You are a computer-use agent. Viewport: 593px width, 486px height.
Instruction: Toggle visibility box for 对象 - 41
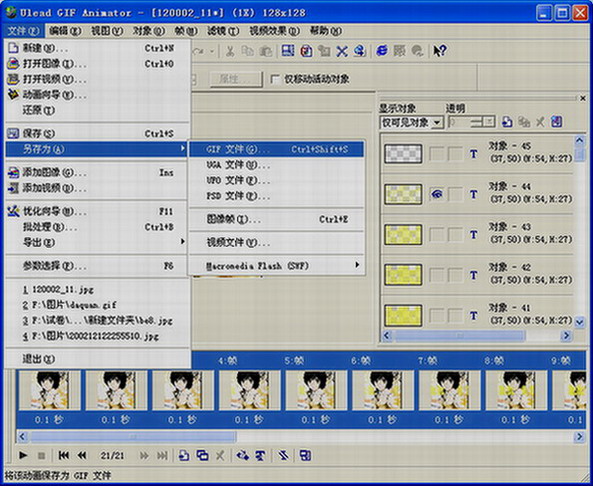point(437,315)
